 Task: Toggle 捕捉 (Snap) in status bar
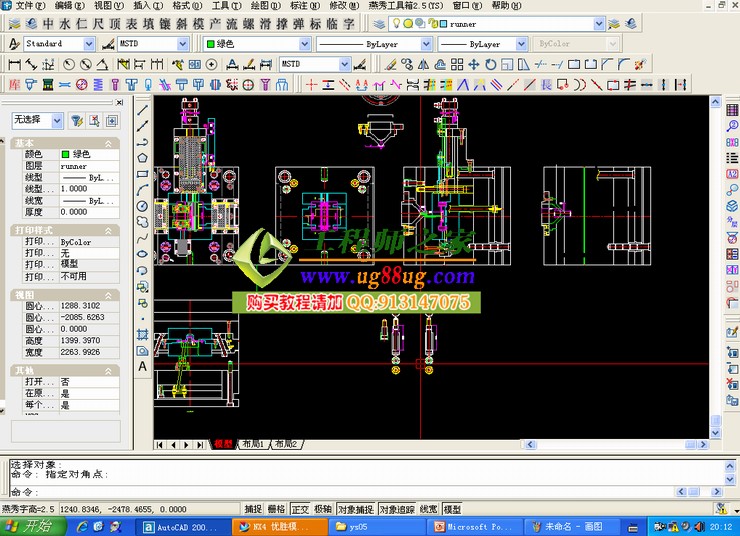coord(253,509)
